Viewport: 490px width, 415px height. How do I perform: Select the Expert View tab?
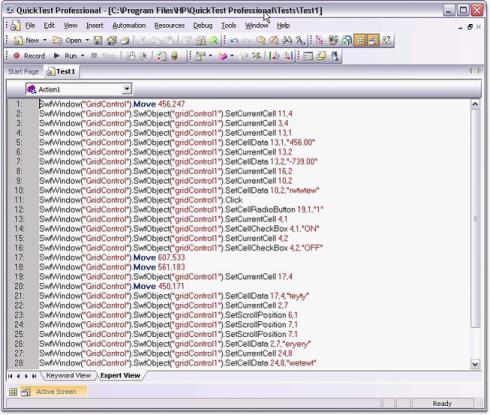[120, 376]
